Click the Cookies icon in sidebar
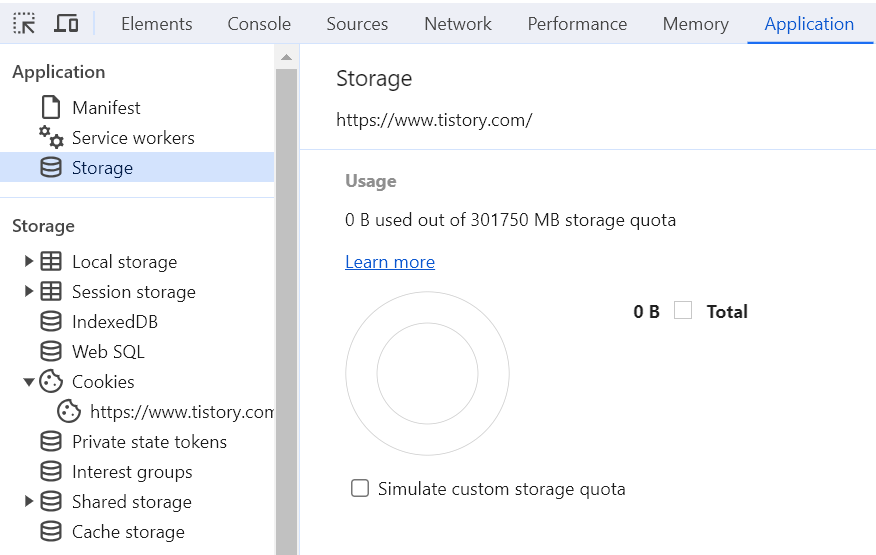The image size is (876, 555). coord(50,382)
